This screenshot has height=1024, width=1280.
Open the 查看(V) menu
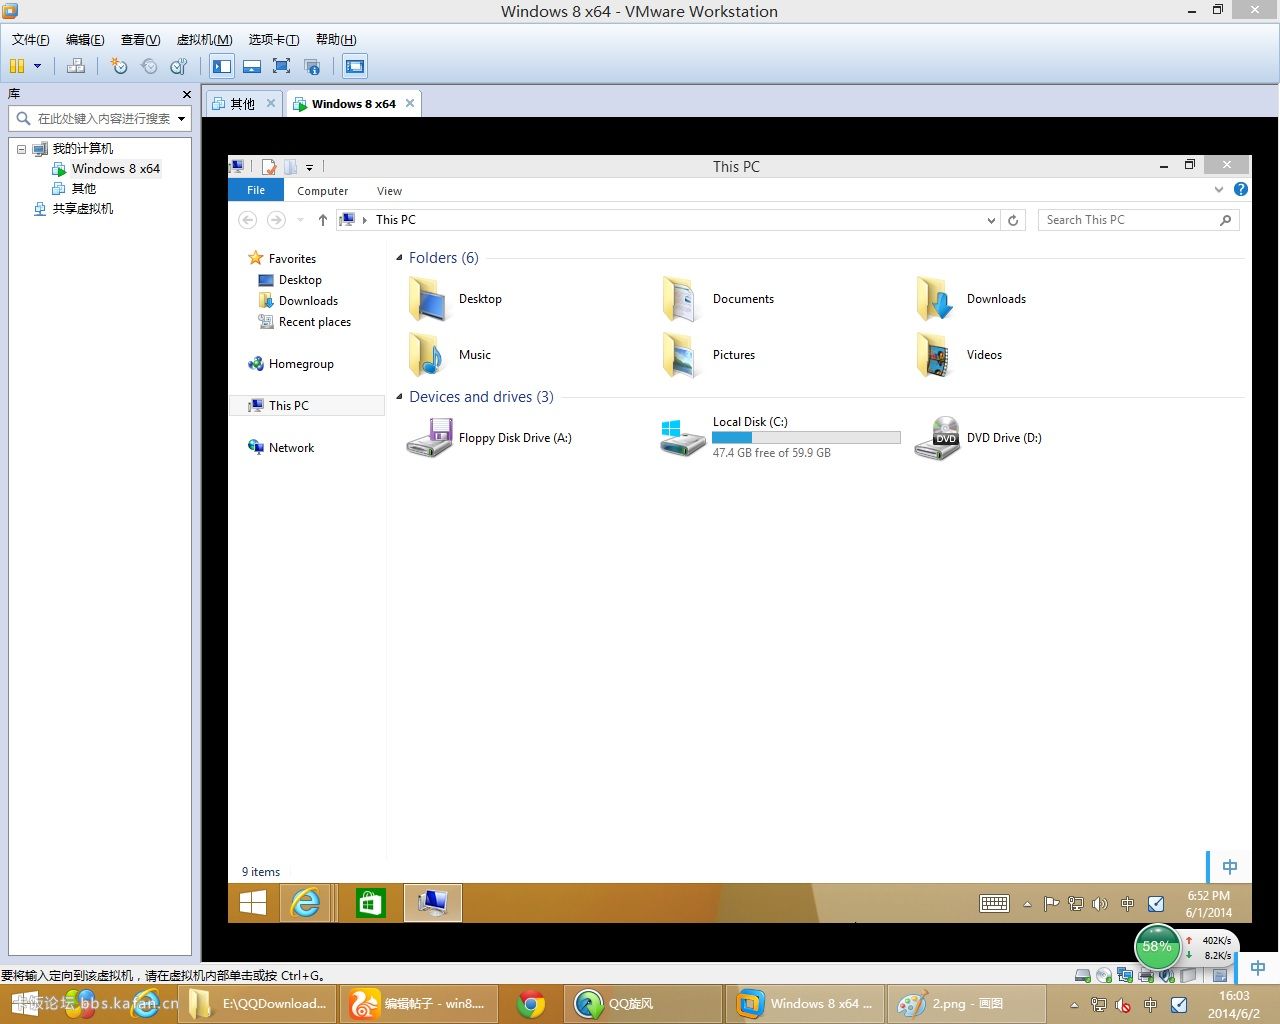(x=140, y=40)
